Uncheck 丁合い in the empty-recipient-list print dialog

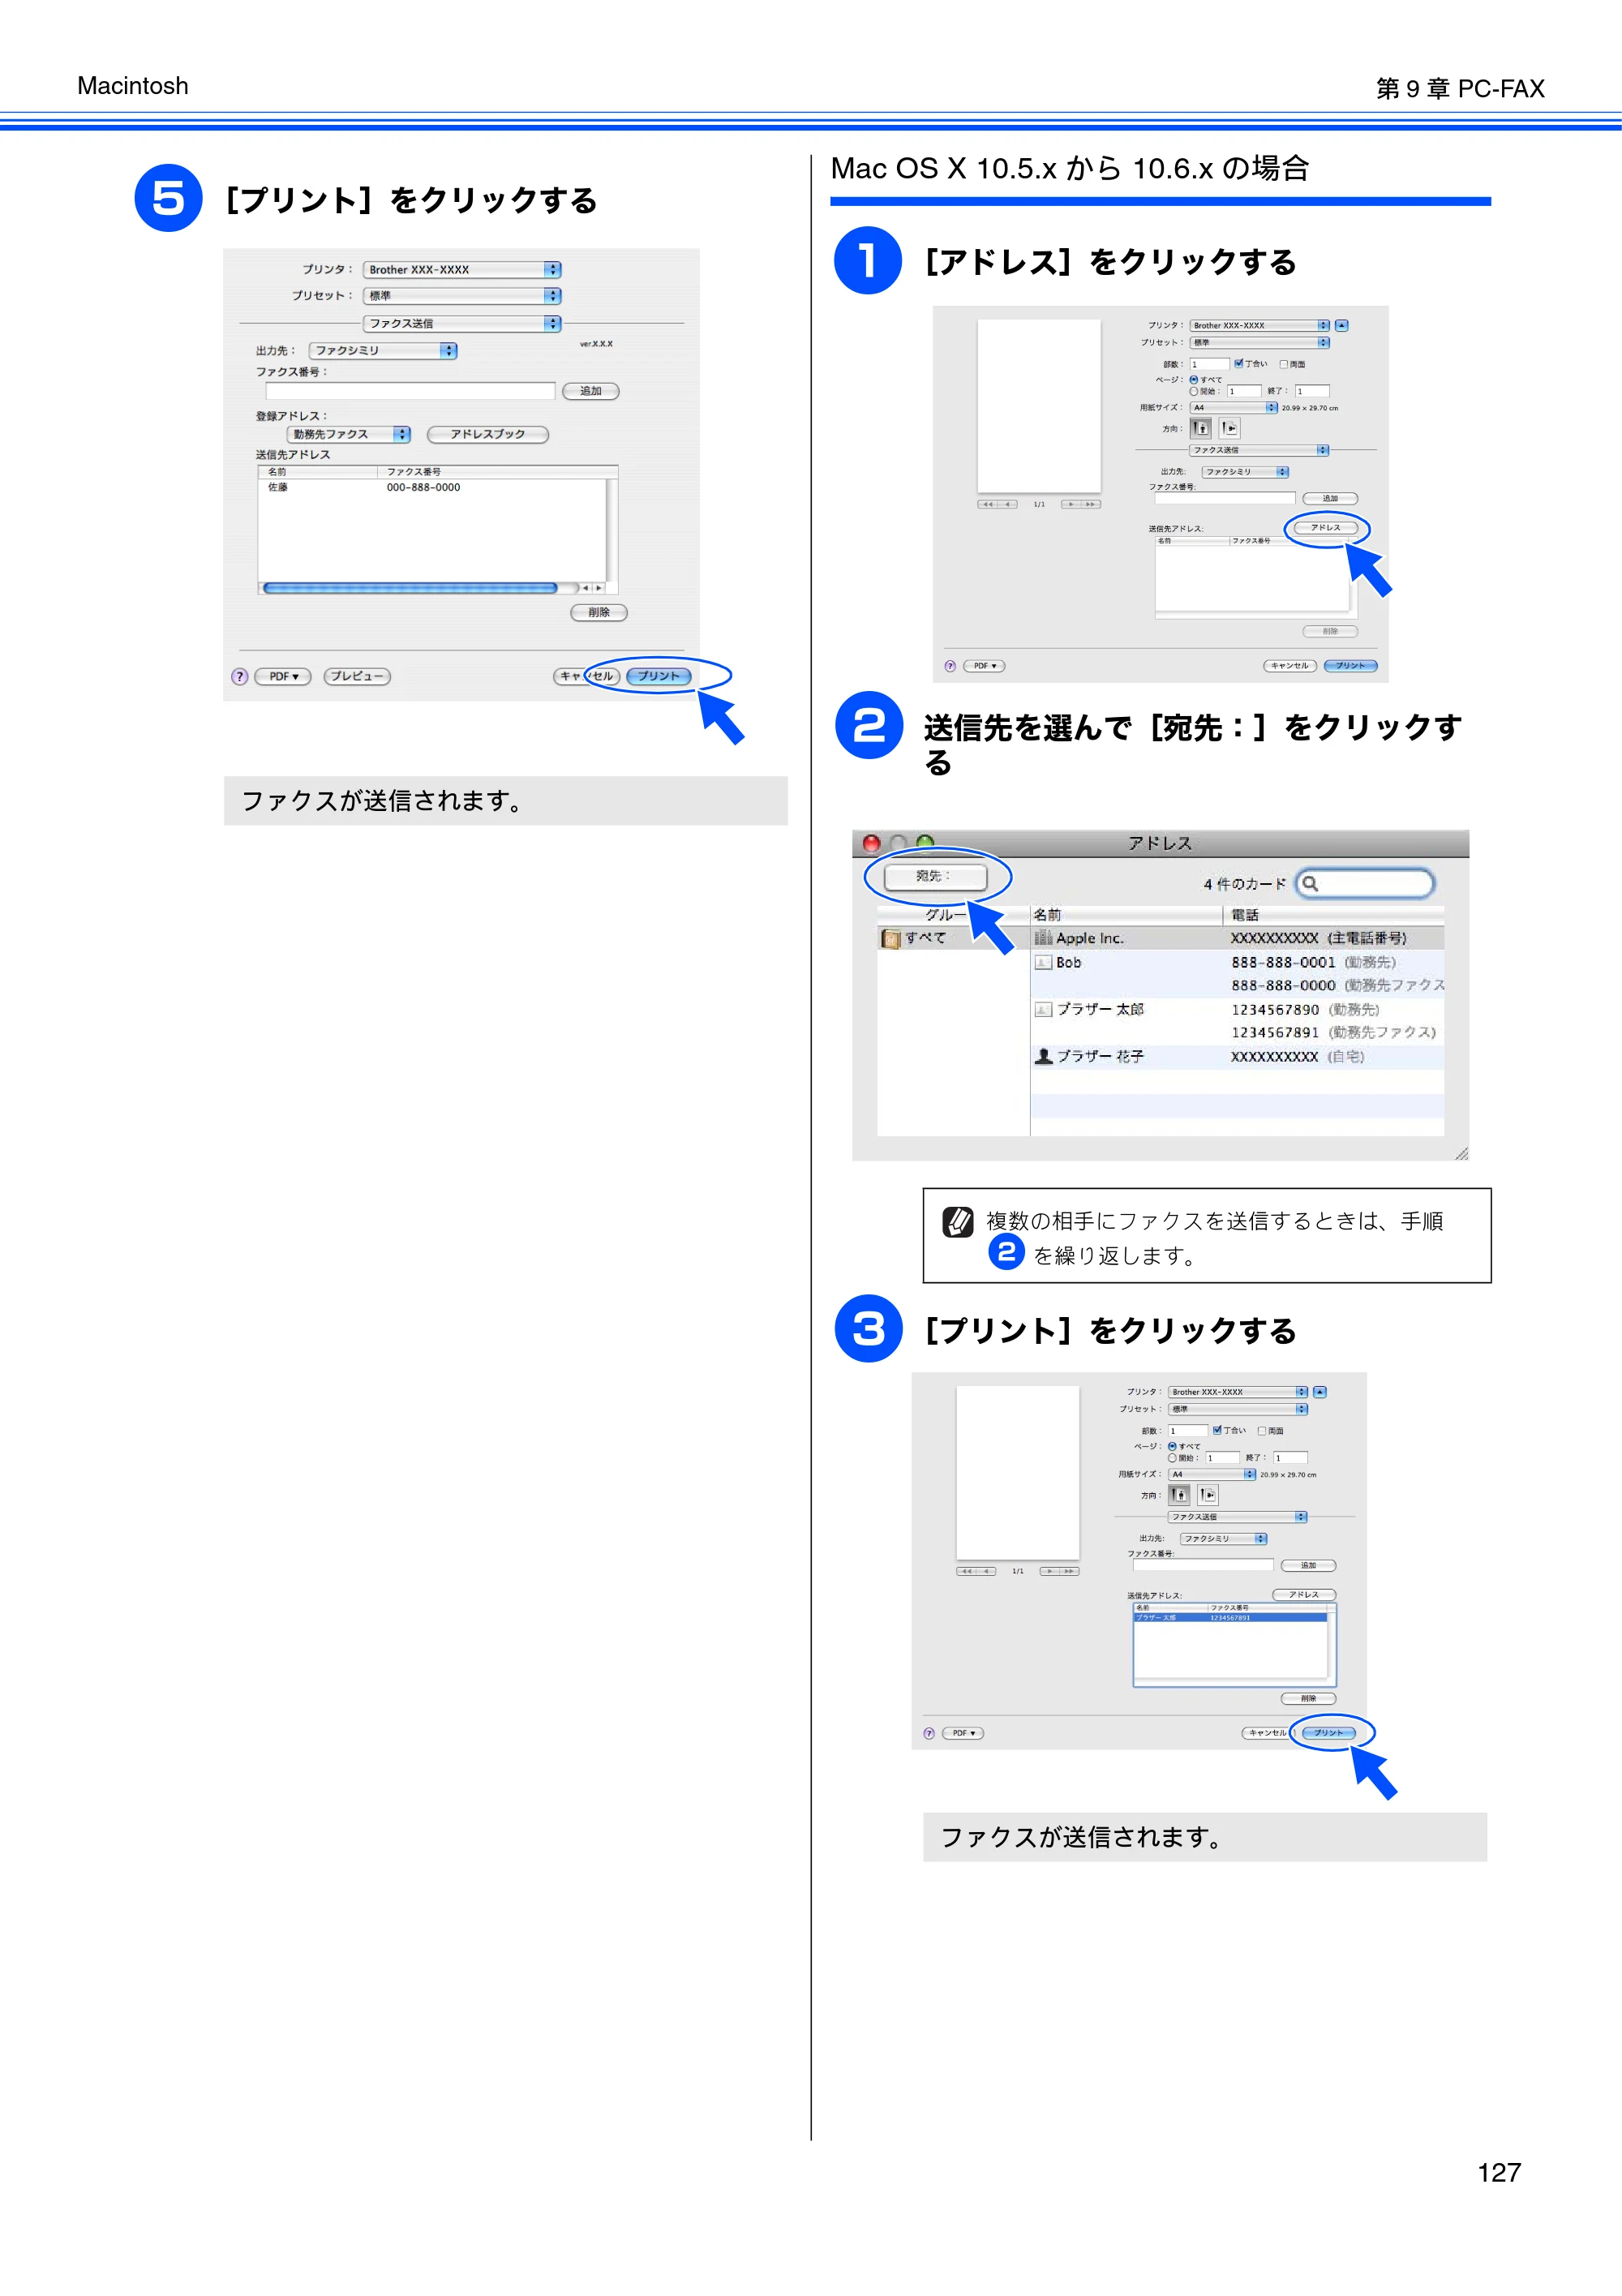(1238, 364)
